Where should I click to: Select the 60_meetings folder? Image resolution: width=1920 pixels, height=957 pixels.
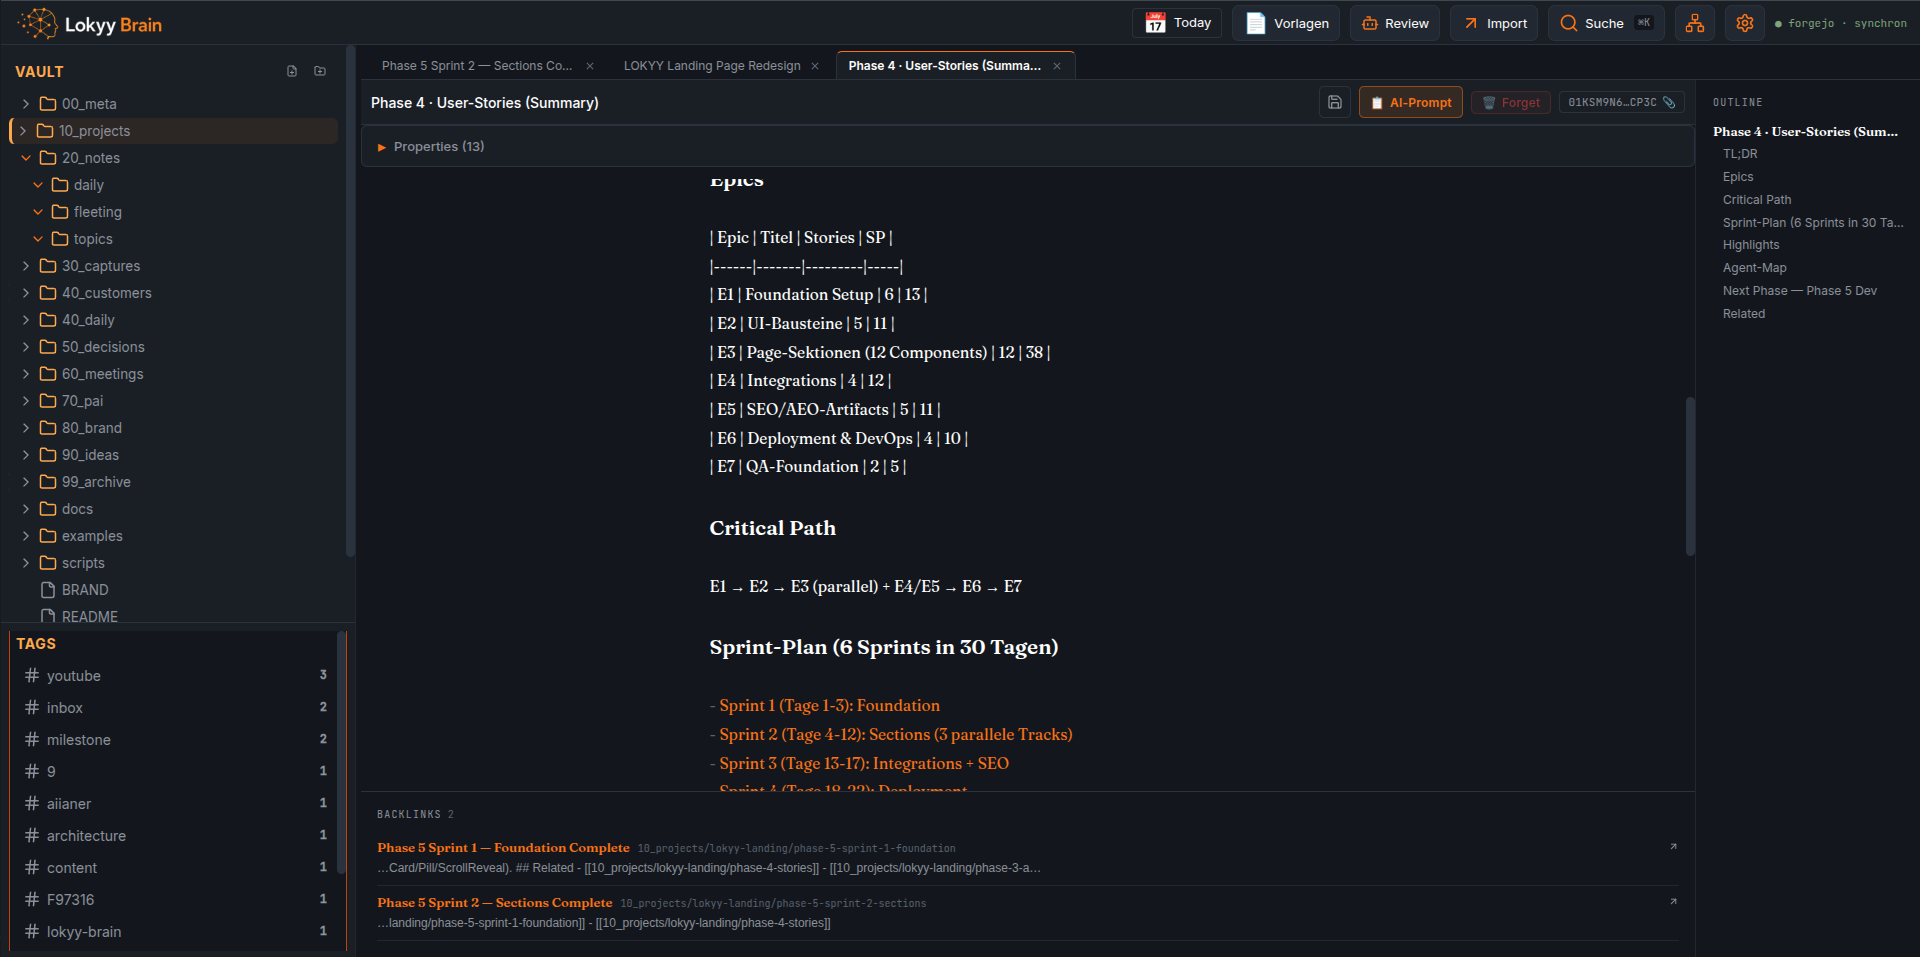[174, 374]
